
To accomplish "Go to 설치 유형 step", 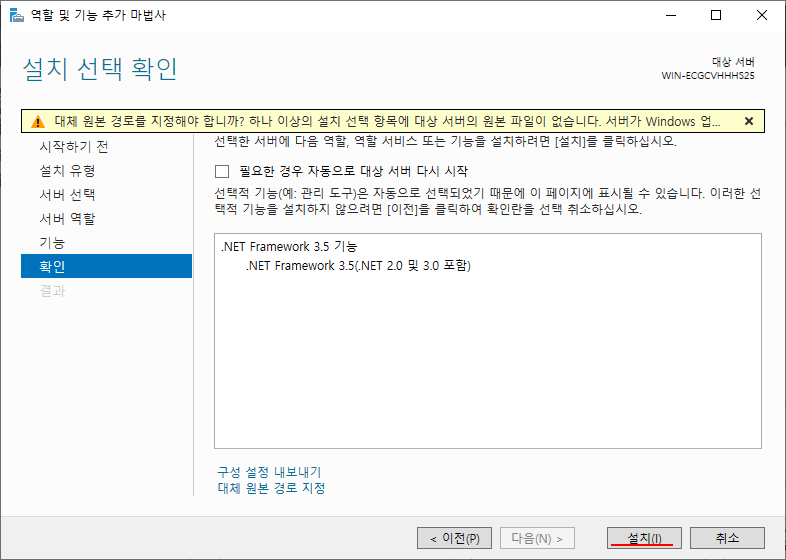I will 67,171.
